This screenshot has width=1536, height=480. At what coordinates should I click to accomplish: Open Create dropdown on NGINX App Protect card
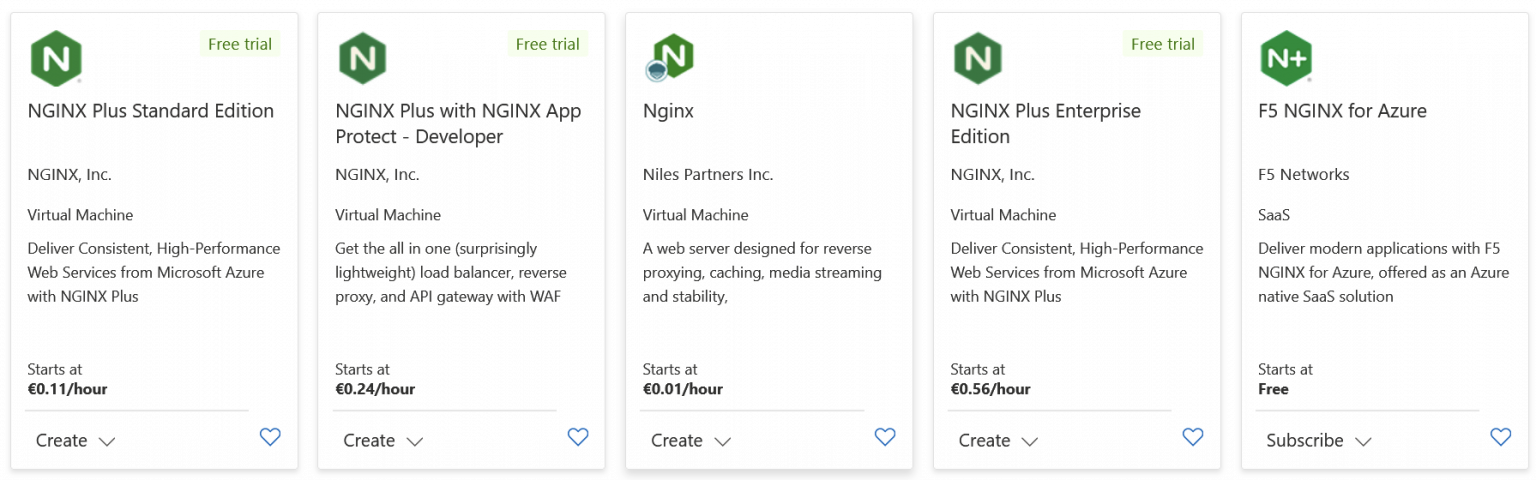coord(384,440)
